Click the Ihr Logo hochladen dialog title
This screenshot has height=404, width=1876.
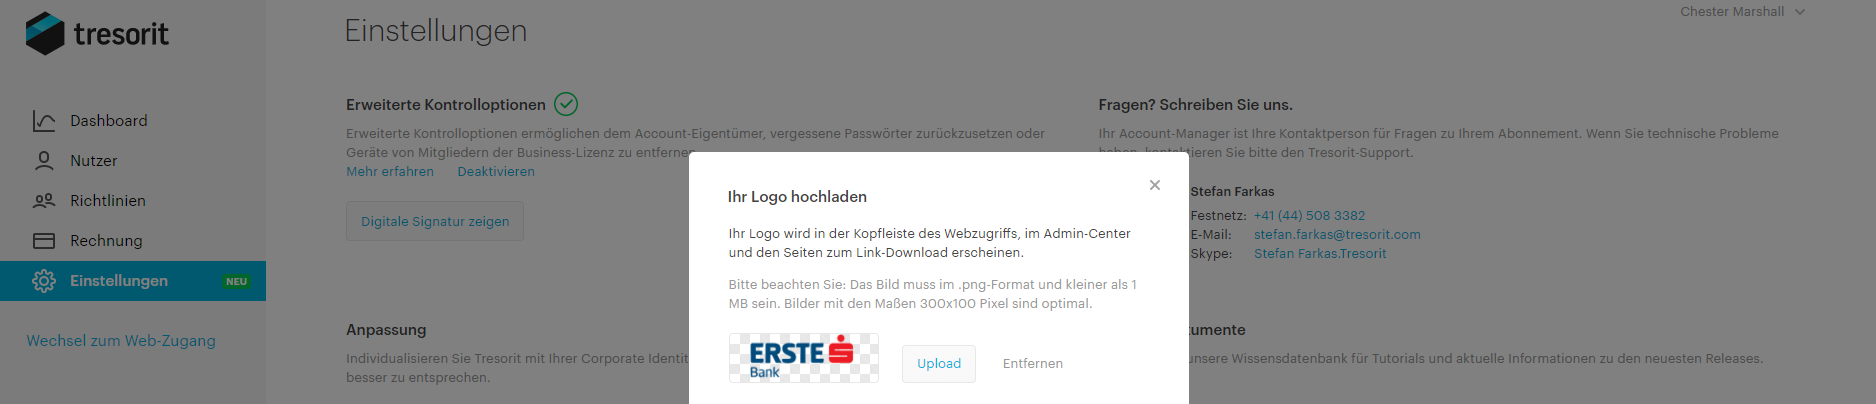[797, 197]
